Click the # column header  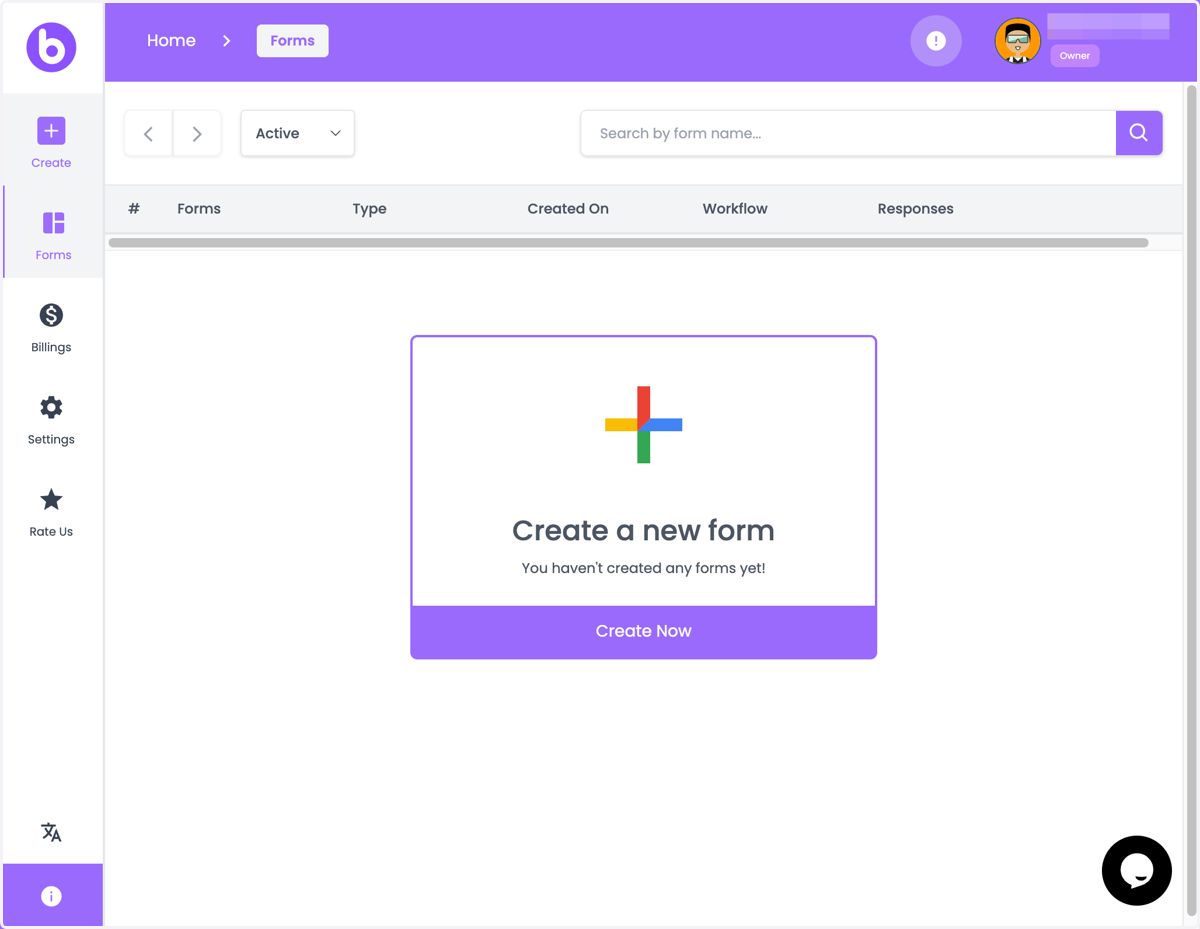pyautogui.click(x=134, y=209)
